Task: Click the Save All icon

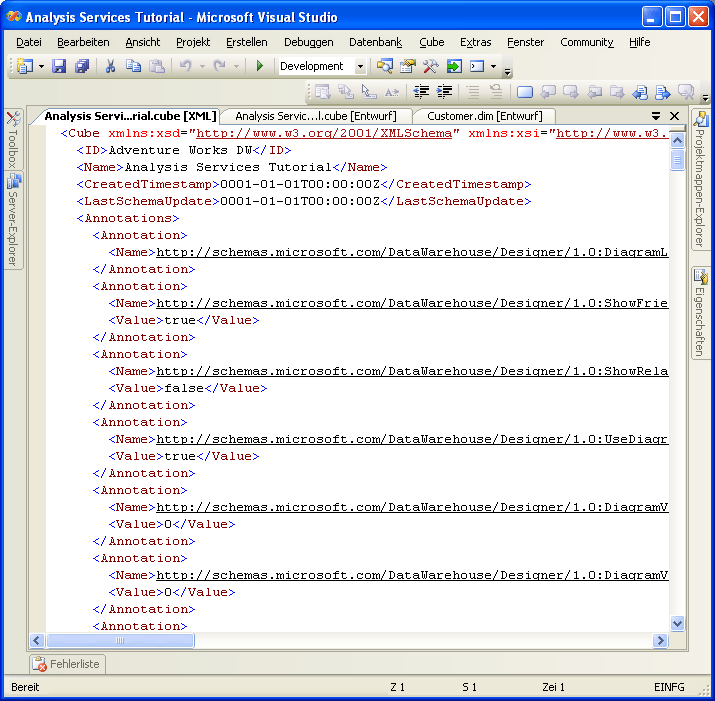Action: tap(82, 66)
